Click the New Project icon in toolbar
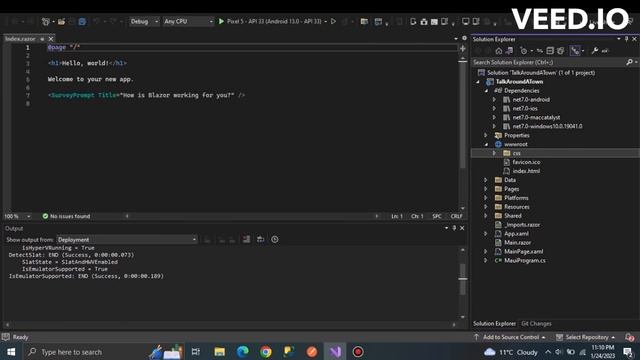This screenshot has width=640, height=360. tap(46, 21)
